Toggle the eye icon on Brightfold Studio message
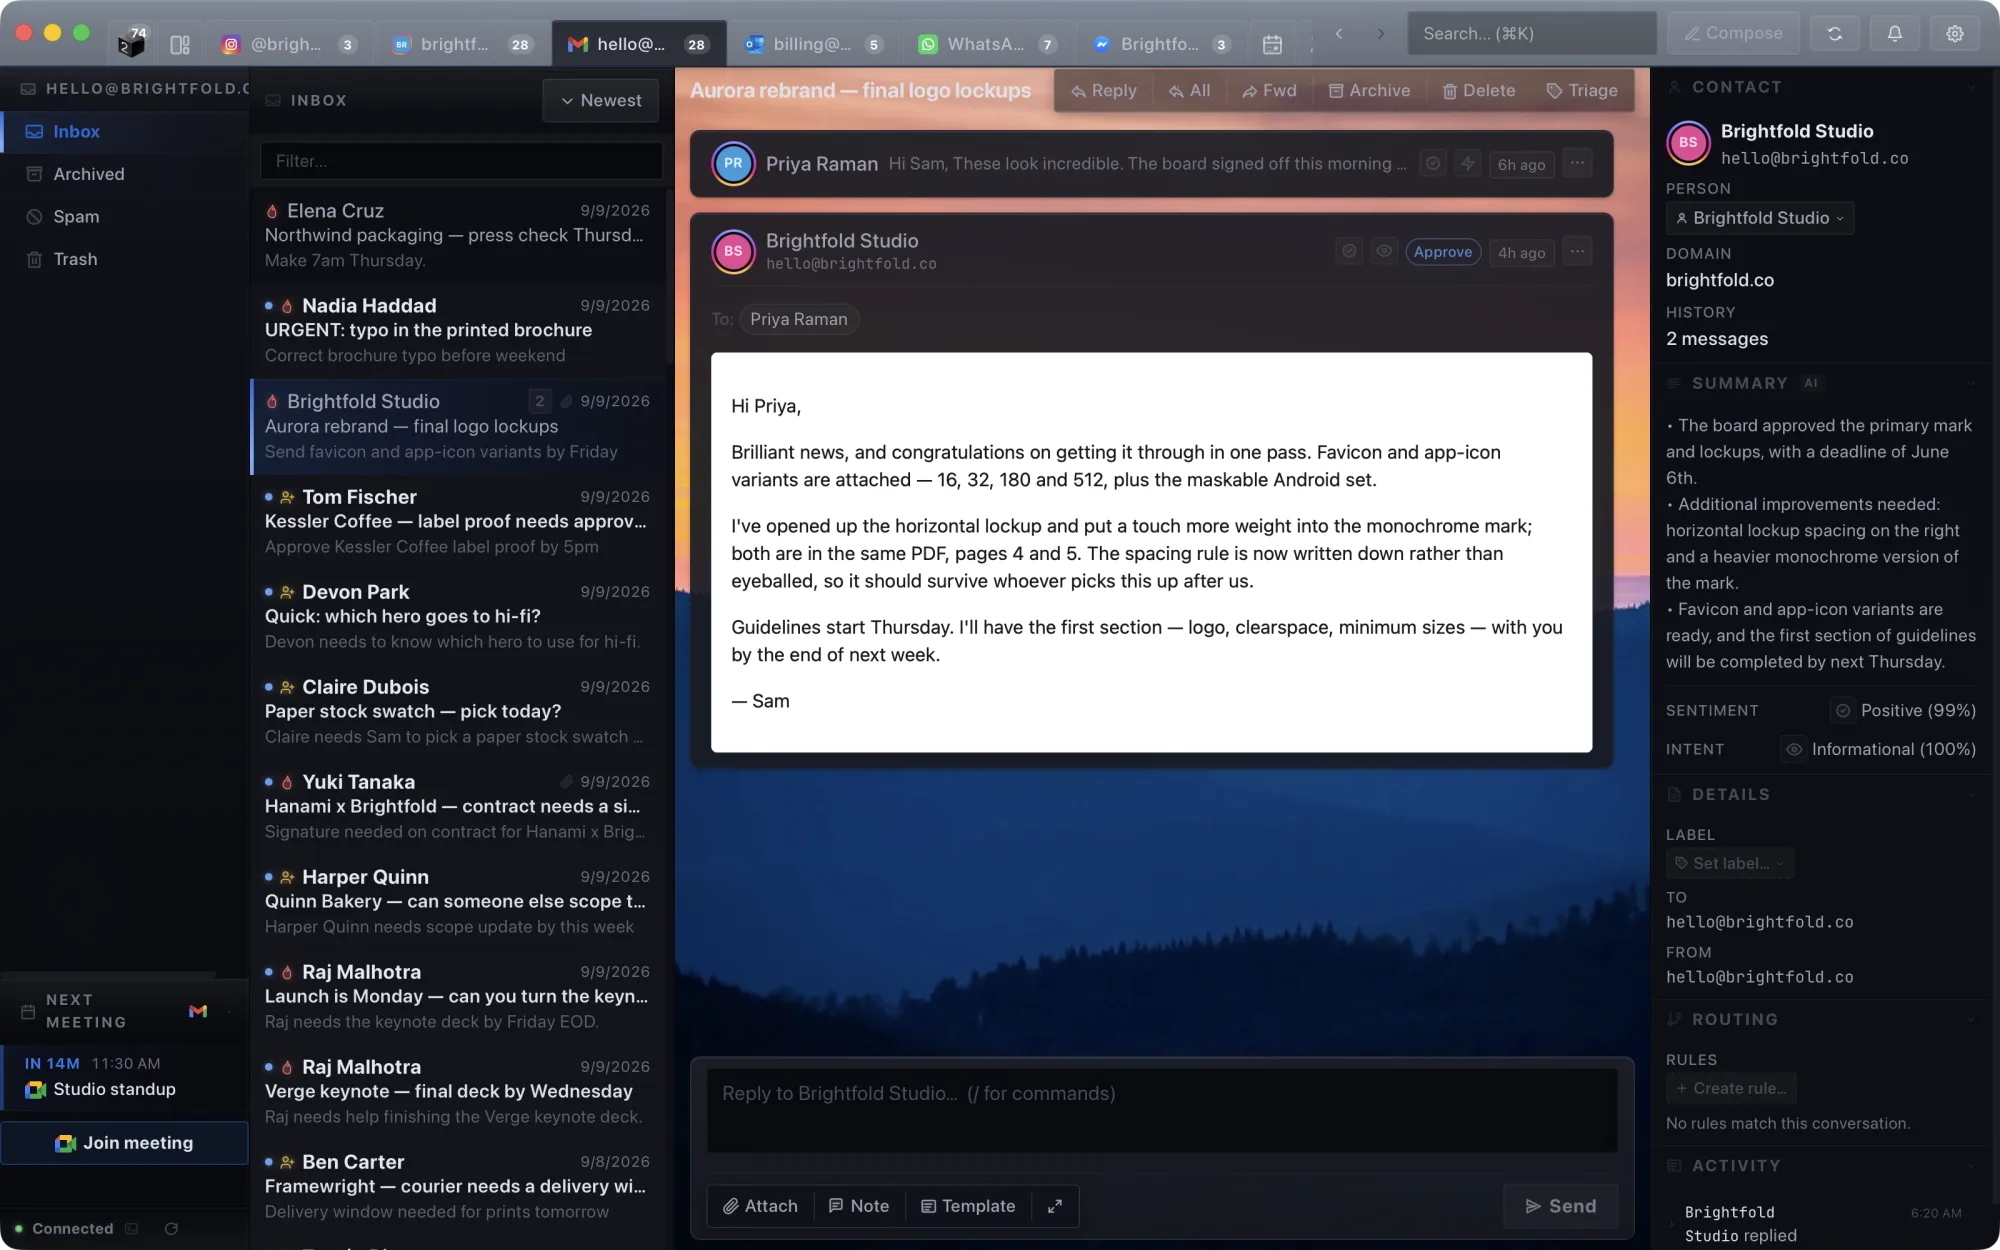This screenshot has height=1250, width=2000. coord(1384,252)
